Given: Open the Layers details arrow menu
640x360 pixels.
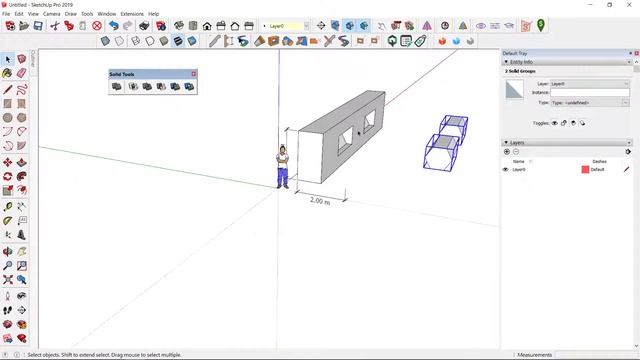Looking at the screenshot, I should [x=628, y=152].
